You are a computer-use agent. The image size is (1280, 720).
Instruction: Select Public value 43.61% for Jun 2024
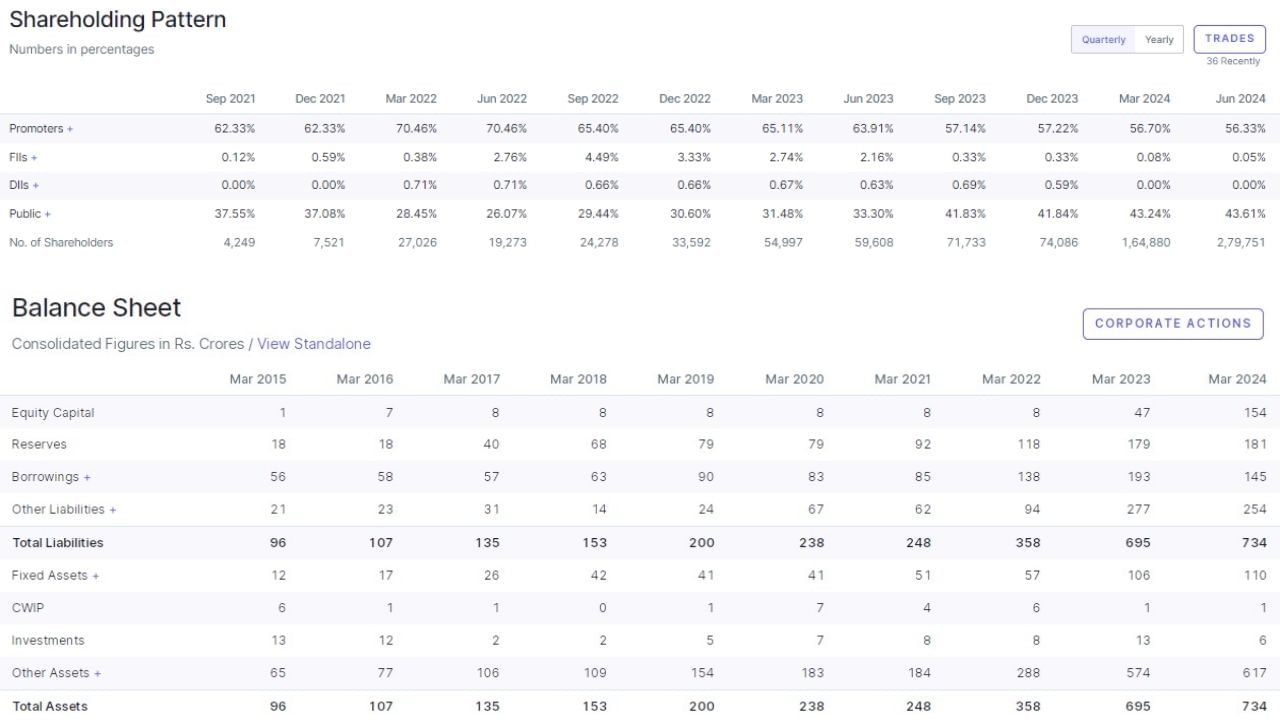pos(1245,214)
